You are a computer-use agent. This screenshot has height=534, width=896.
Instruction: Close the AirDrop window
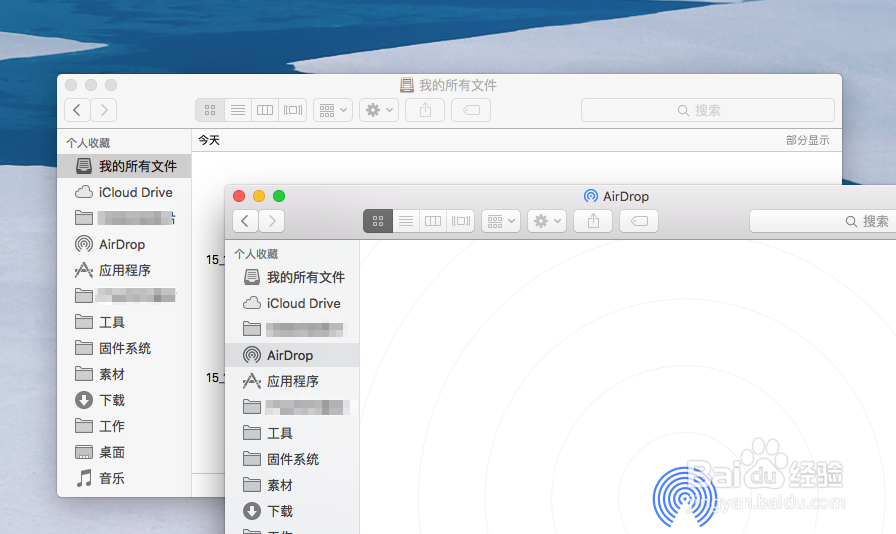coord(239,196)
